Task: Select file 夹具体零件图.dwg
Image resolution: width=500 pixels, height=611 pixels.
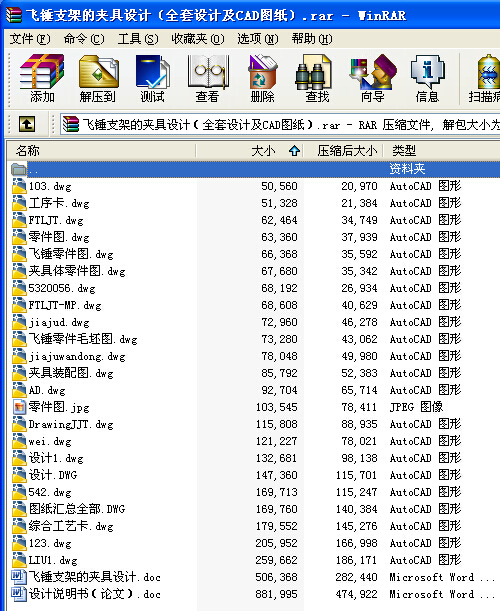Action: tap(77, 271)
